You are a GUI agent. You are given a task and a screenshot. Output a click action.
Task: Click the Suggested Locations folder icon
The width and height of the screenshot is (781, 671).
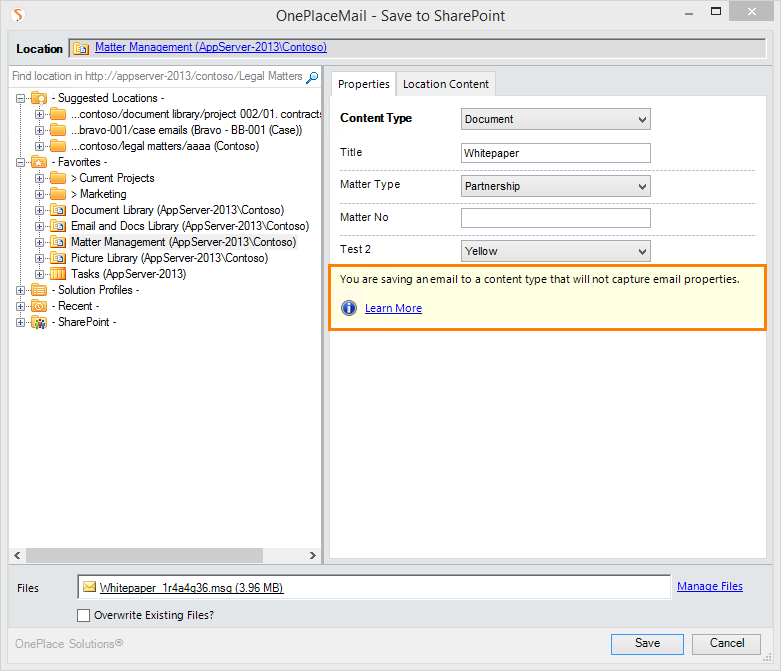pyautogui.click(x=39, y=98)
